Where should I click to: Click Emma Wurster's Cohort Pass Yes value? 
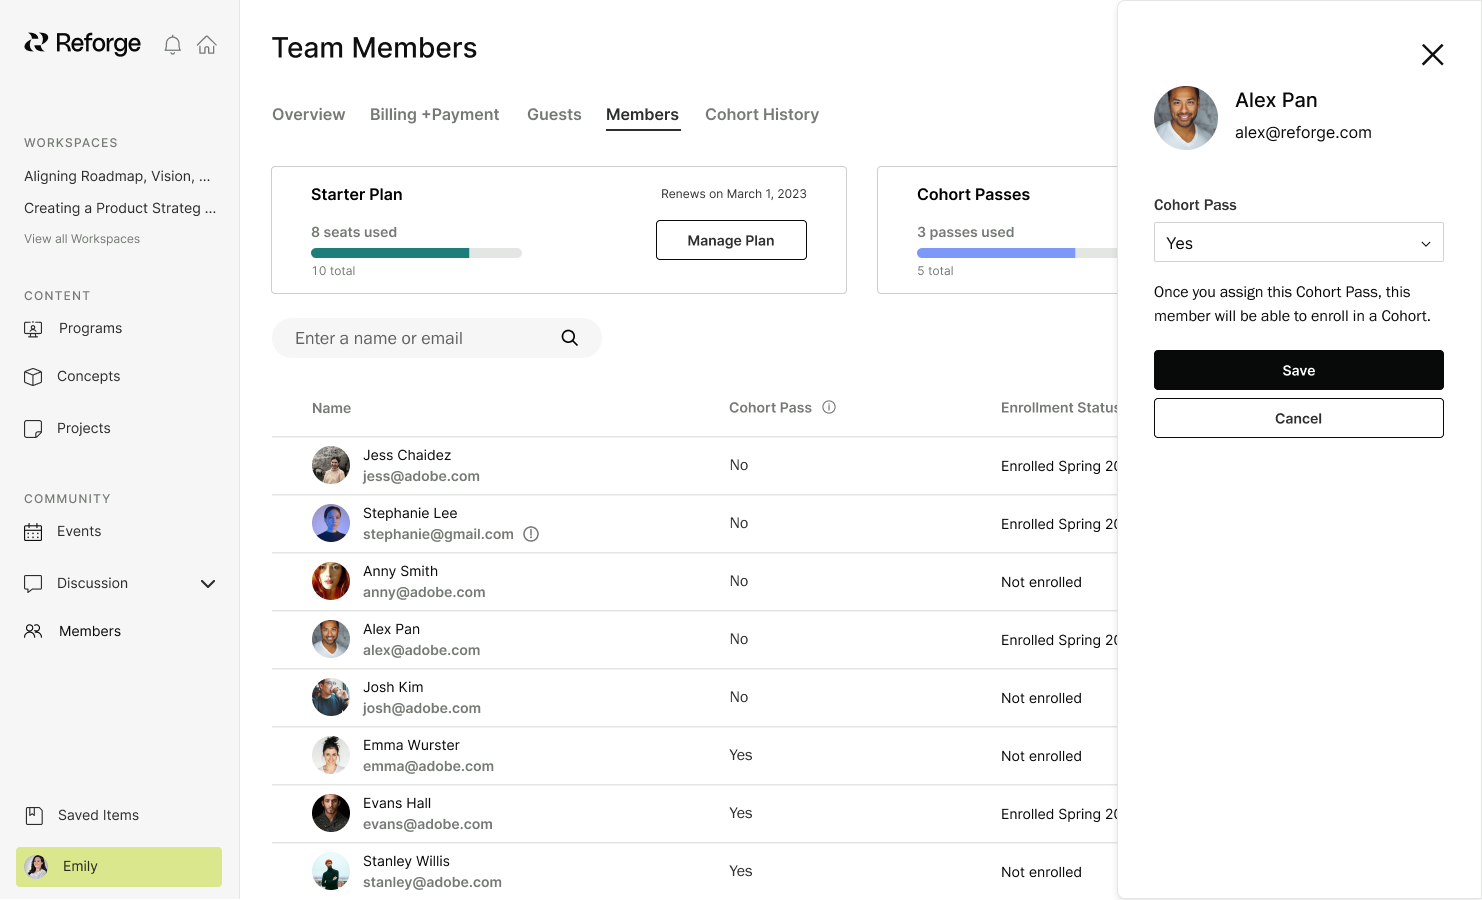(x=740, y=755)
